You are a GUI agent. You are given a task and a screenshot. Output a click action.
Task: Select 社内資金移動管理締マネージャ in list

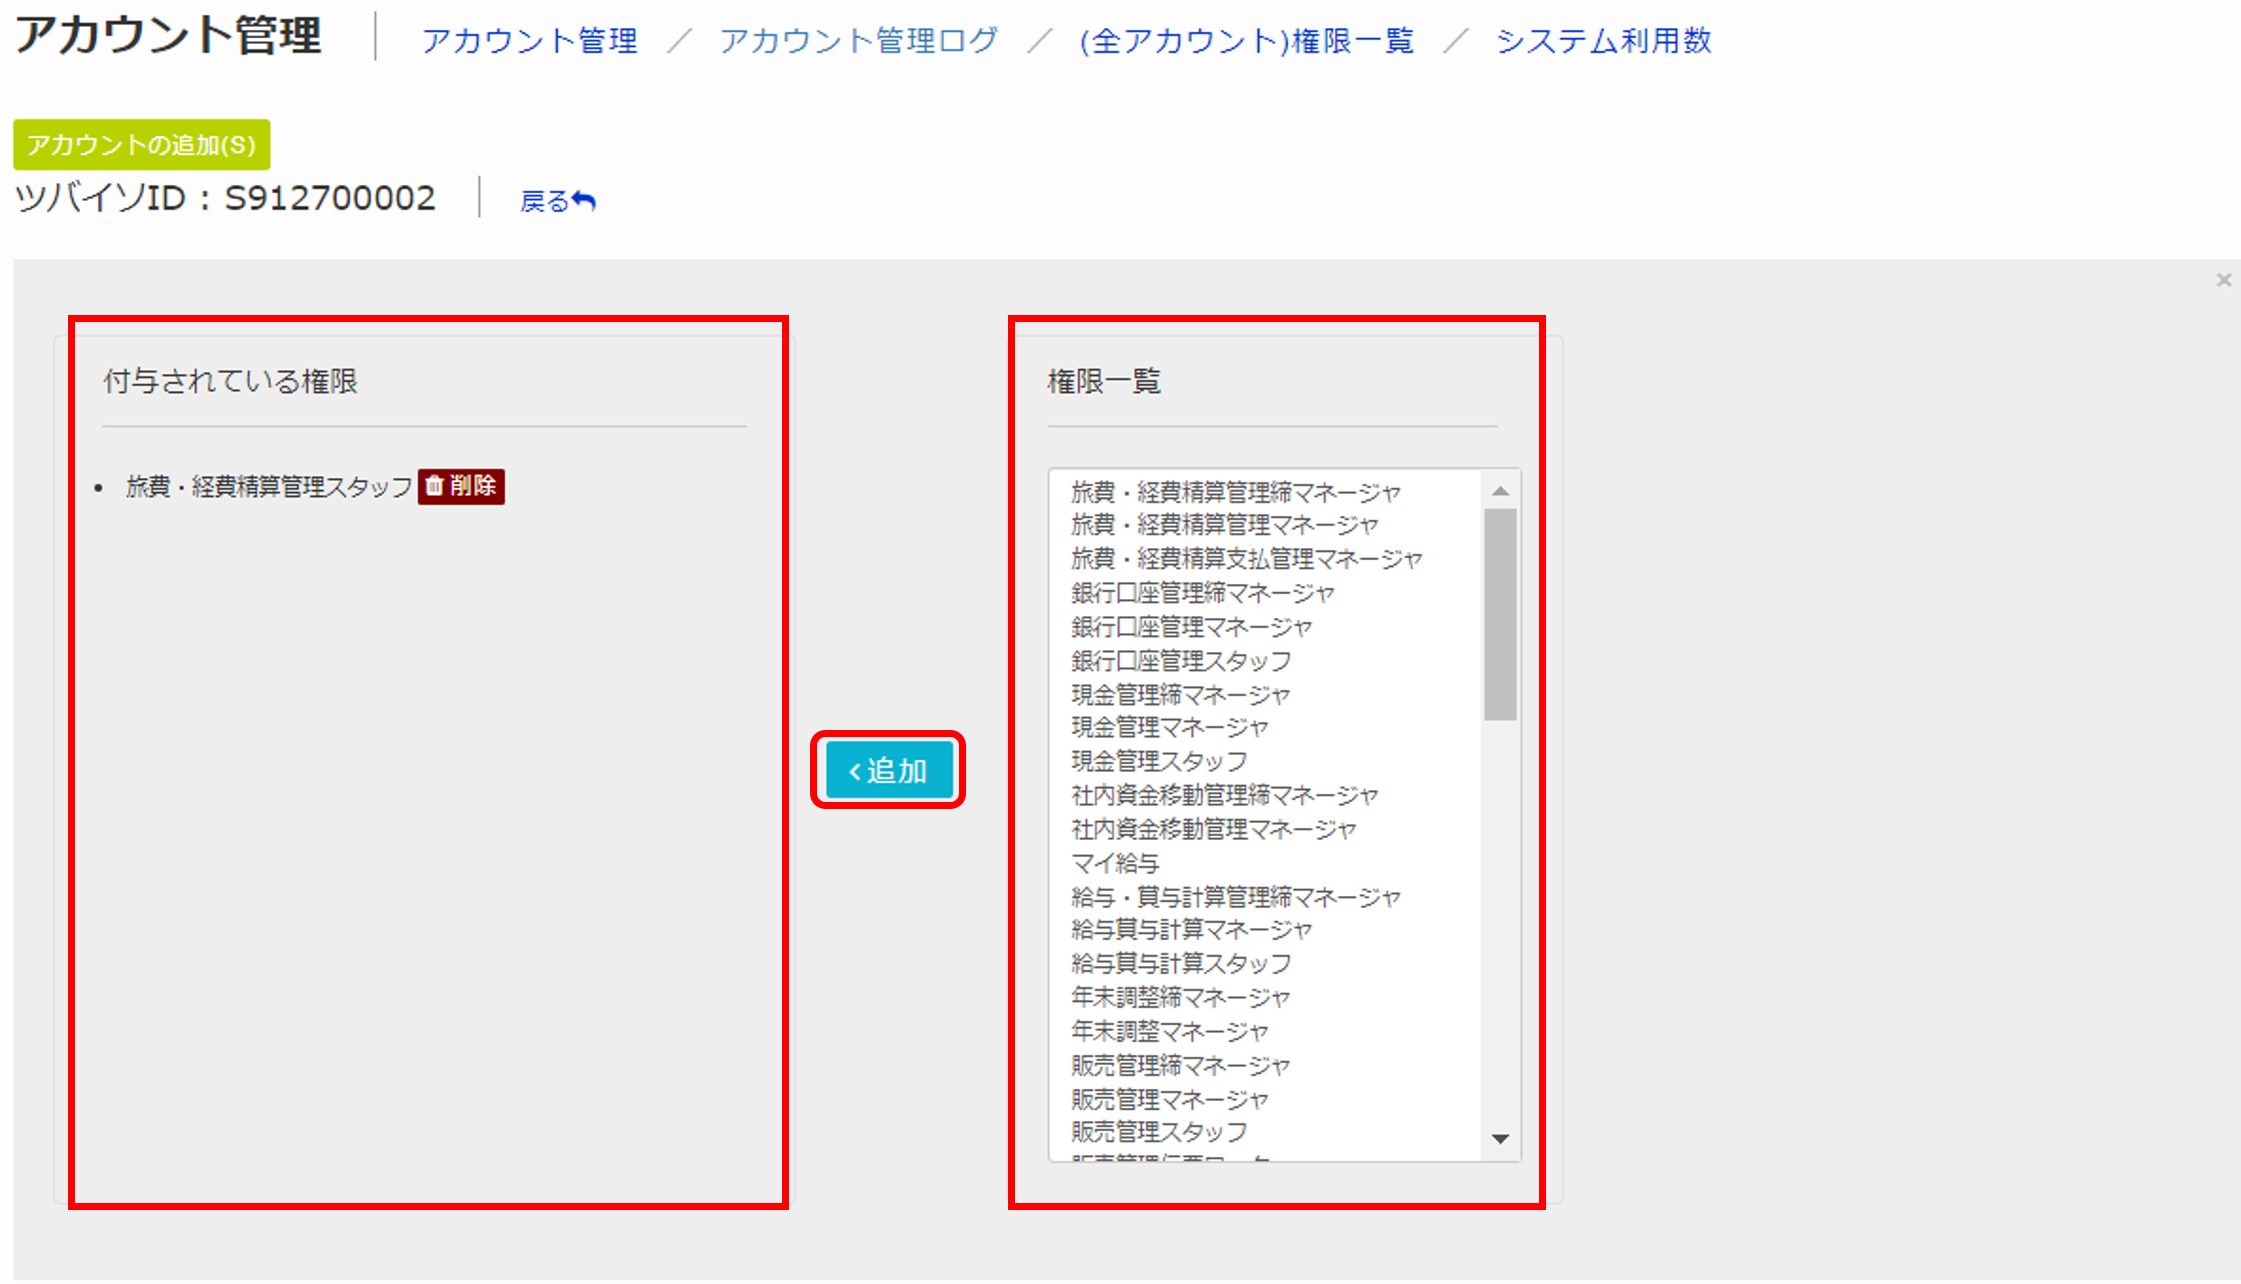(1225, 795)
